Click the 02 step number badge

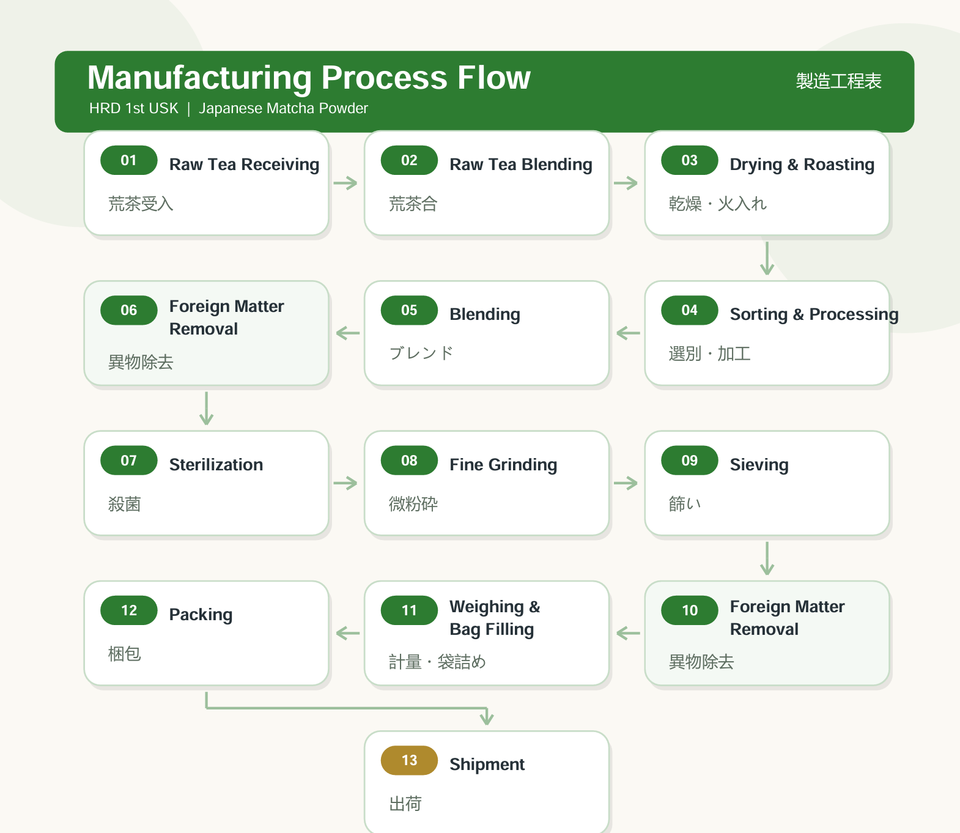409,160
